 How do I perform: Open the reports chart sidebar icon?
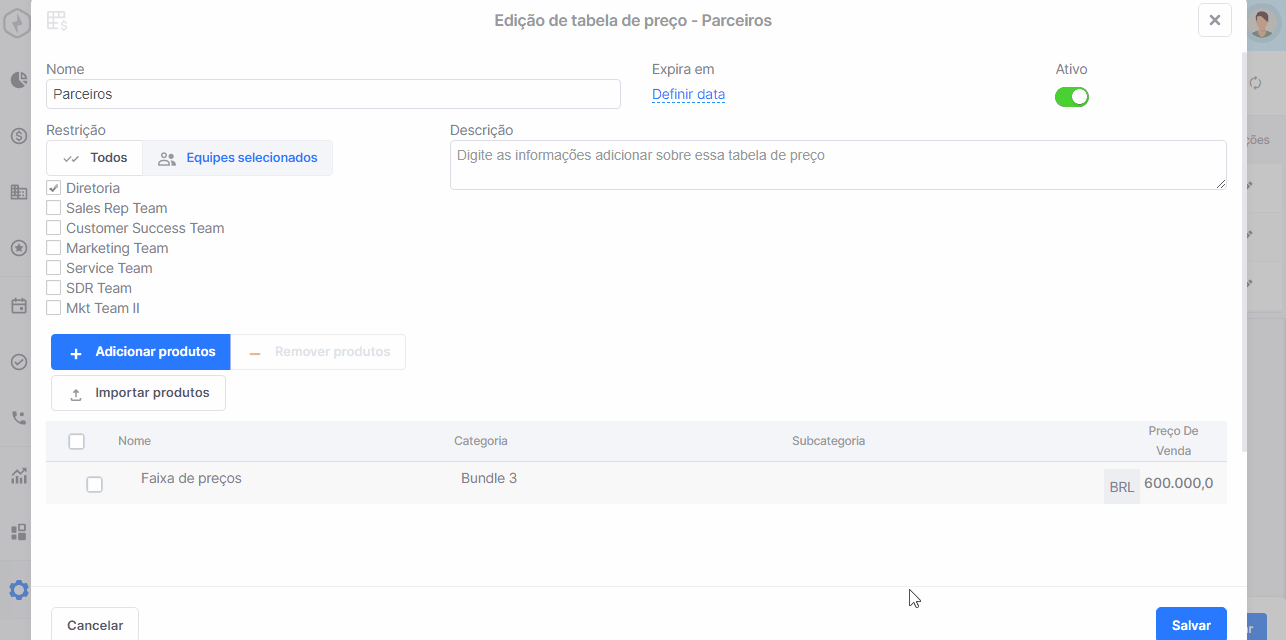[18, 476]
